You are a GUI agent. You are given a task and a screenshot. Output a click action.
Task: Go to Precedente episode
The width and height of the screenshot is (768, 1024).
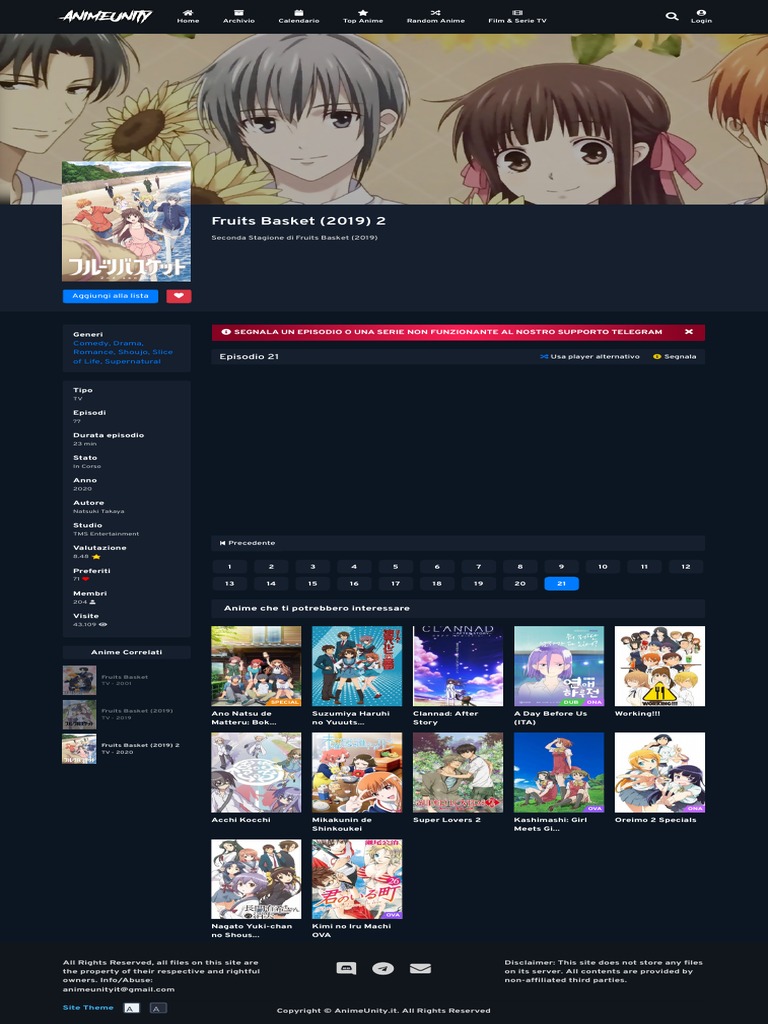248,543
